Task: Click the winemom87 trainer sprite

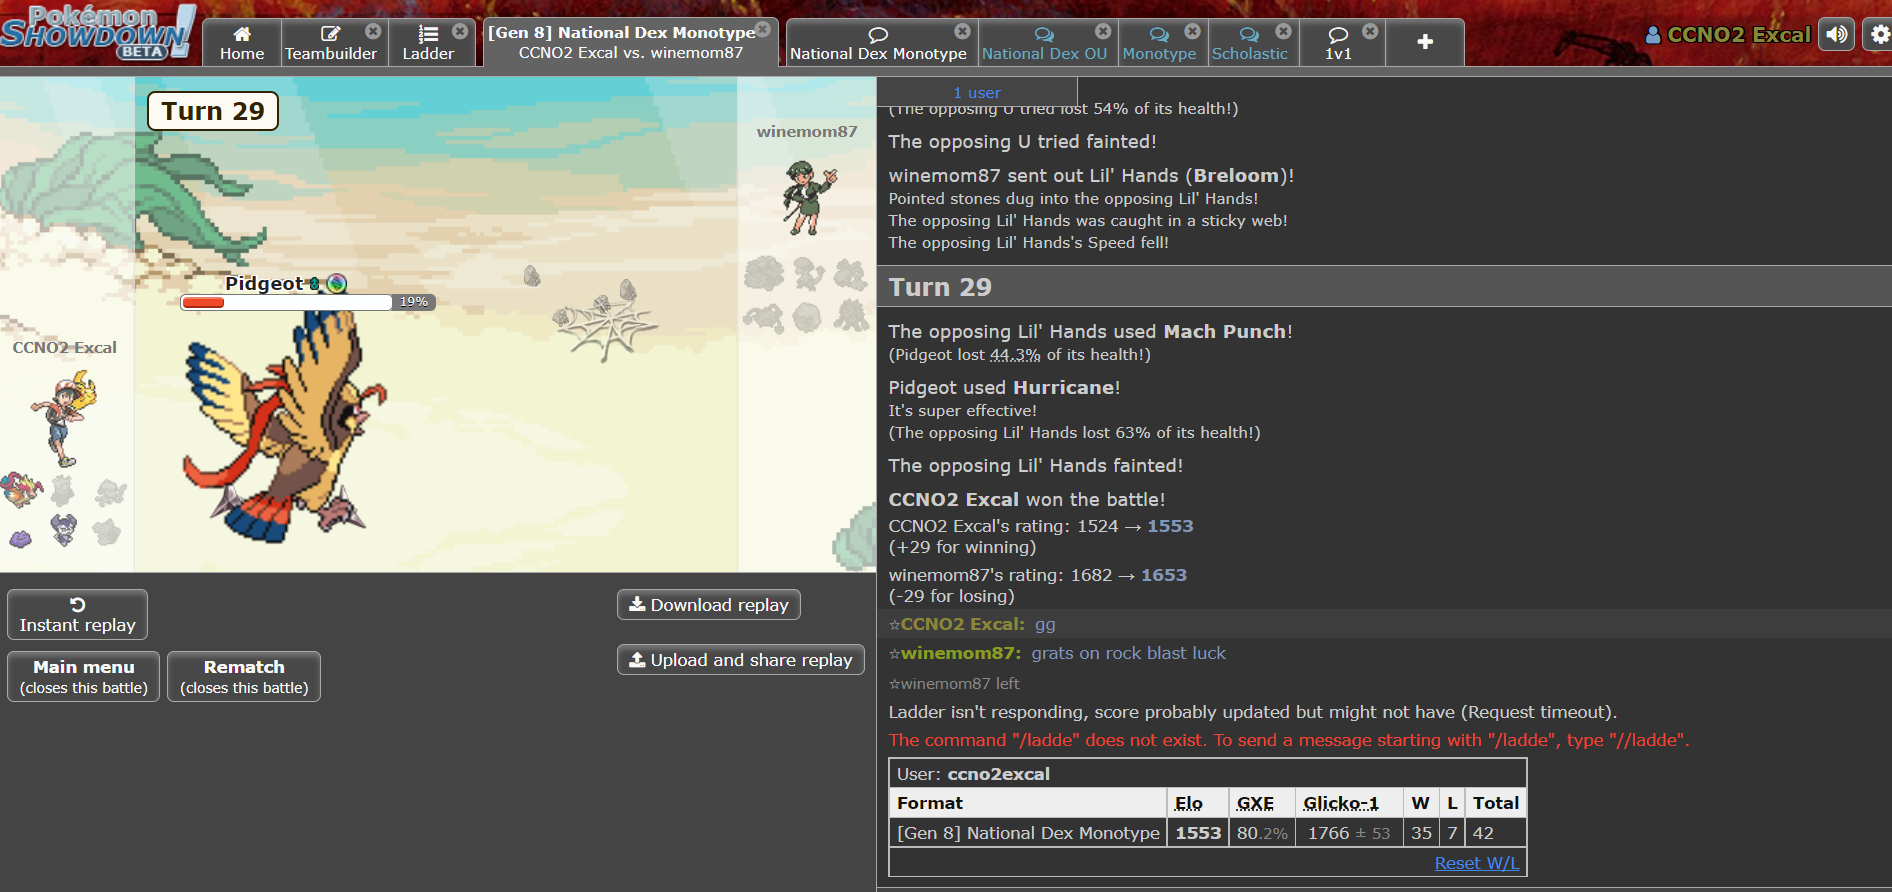Action: click(x=808, y=197)
